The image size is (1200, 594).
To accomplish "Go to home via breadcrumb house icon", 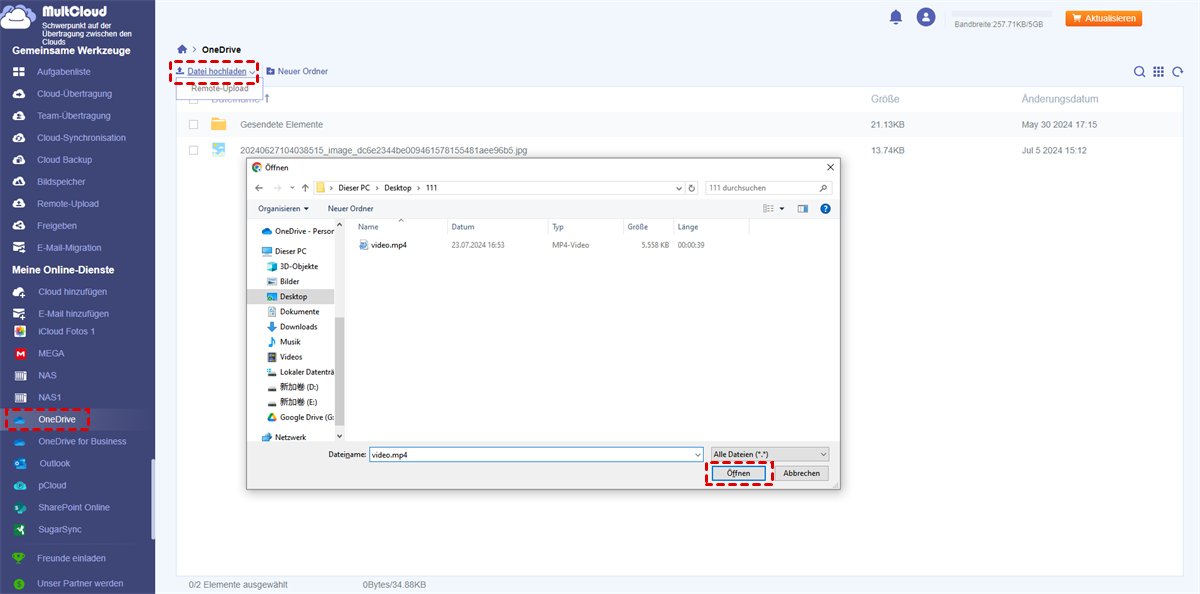I will tap(181, 49).
